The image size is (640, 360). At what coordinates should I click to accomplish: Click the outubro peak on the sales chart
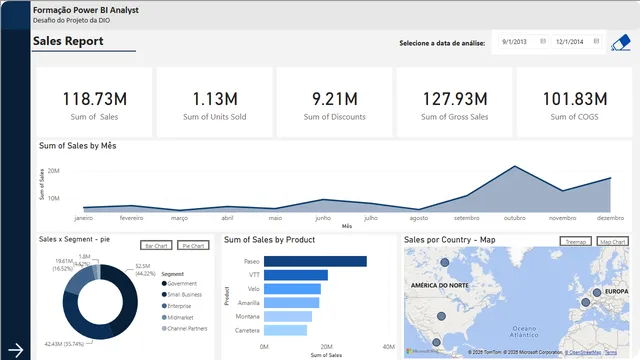click(515, 166)
